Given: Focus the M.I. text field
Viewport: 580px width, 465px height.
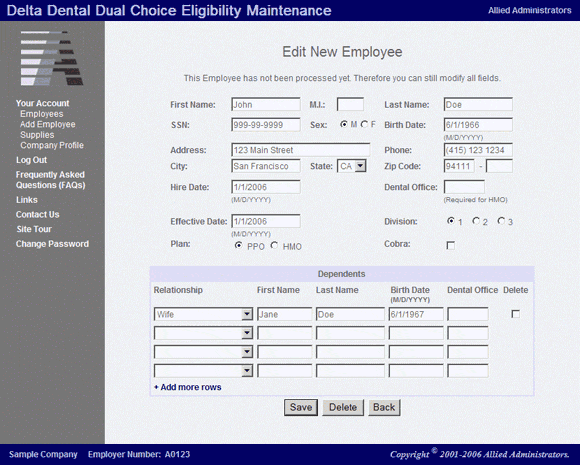Looking at the screenshot, I should point(350,105).
